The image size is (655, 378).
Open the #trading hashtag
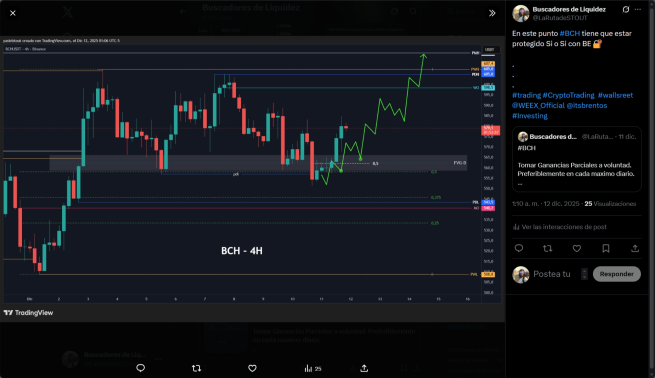pyautogui.click(x=526, y=95)
